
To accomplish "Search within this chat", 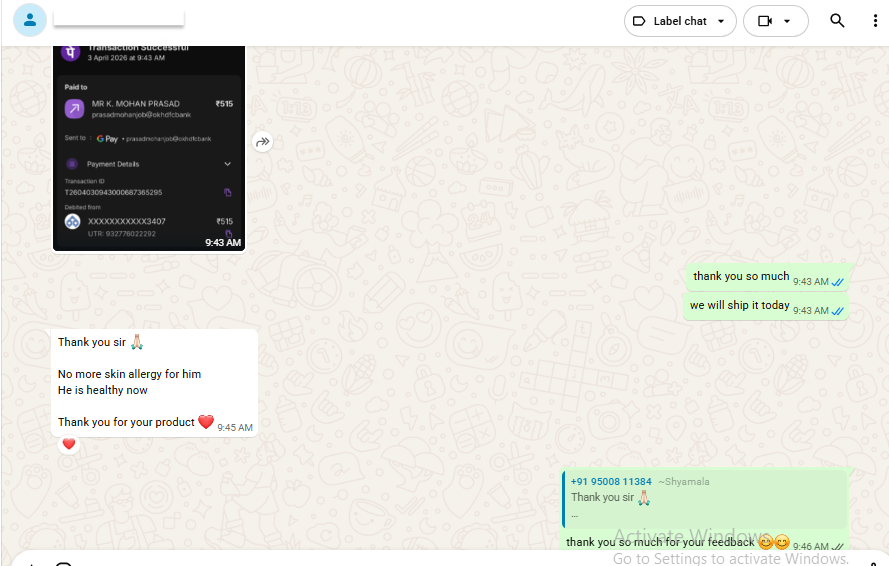I will click(x=837, y=20).
